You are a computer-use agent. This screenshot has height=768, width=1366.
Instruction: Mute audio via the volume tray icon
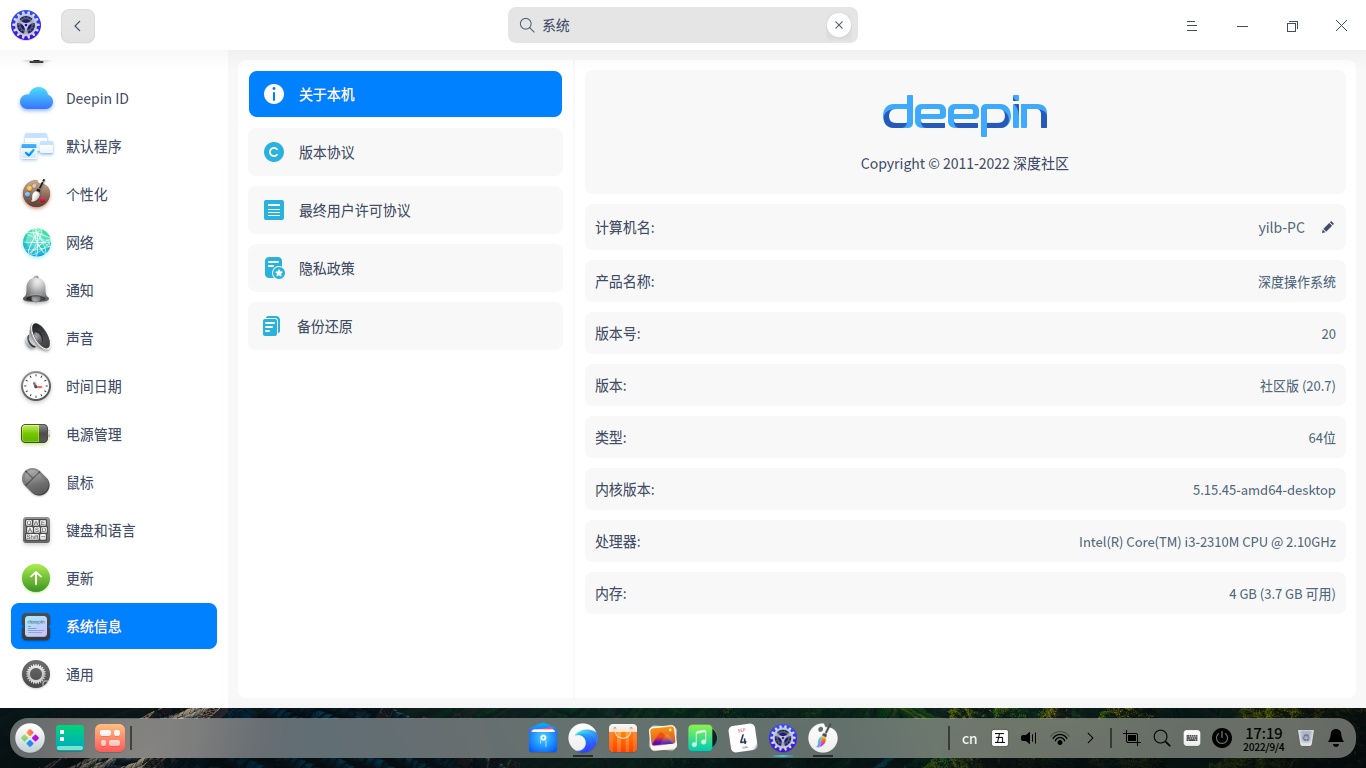(x=1028, y=738)
